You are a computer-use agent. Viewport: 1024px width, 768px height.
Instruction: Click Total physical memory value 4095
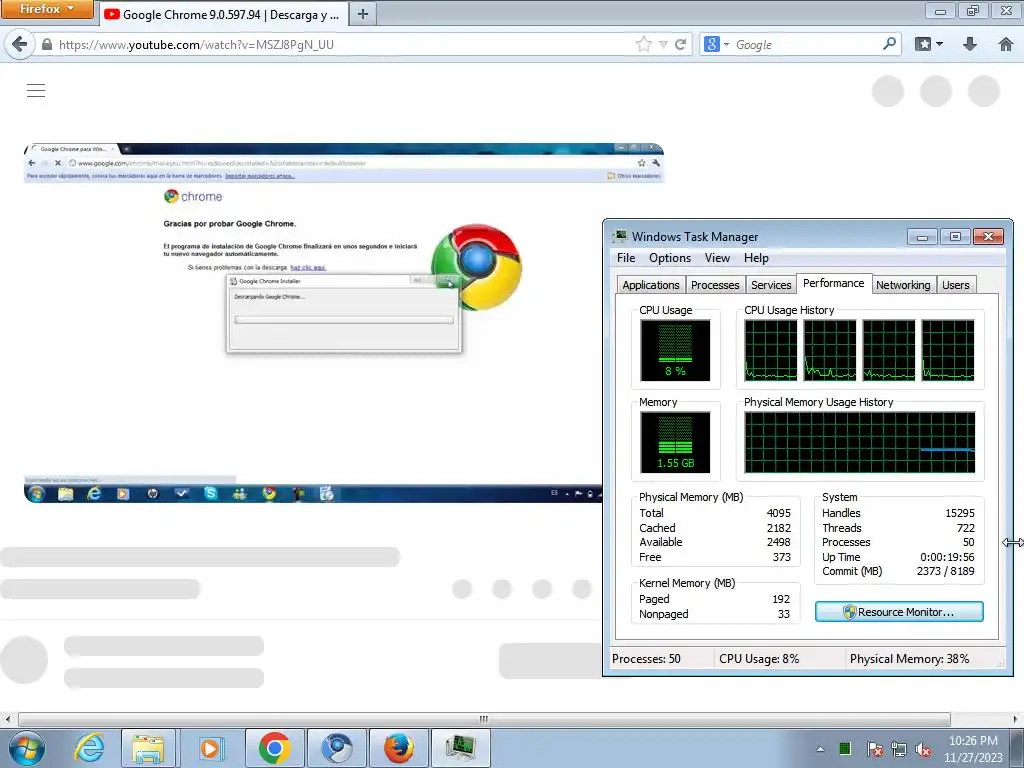pos(778,513)
